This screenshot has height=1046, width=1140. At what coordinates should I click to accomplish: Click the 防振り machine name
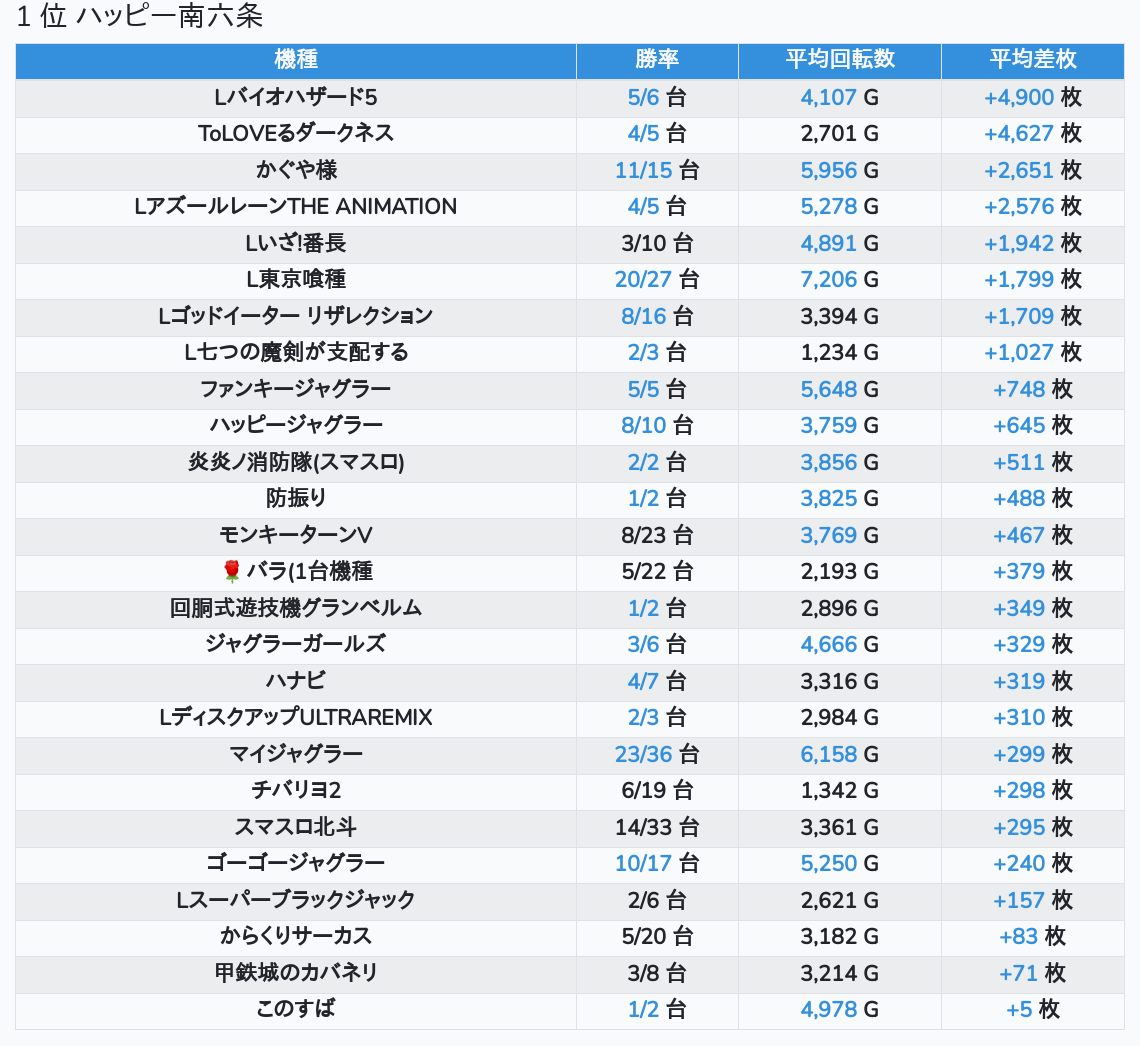click(296, 499)
